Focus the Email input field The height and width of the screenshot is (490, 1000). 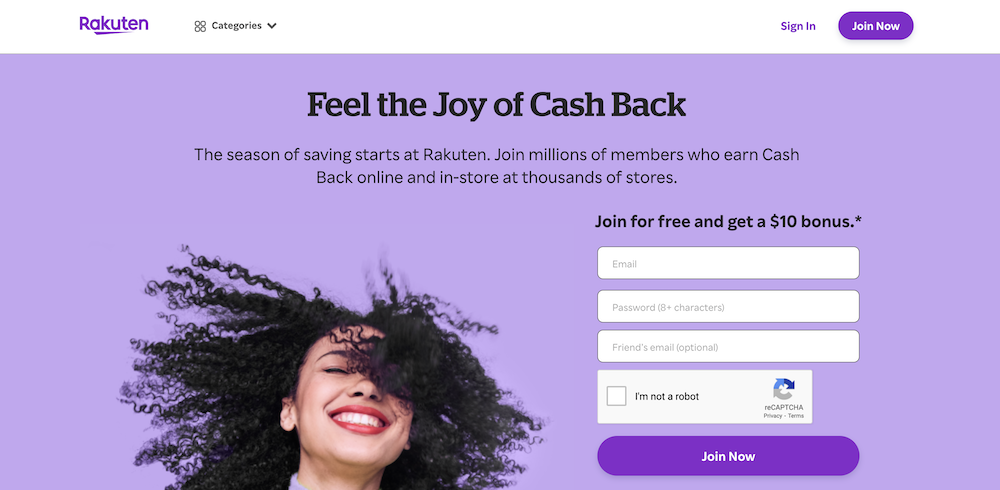[x=728, y=264]
